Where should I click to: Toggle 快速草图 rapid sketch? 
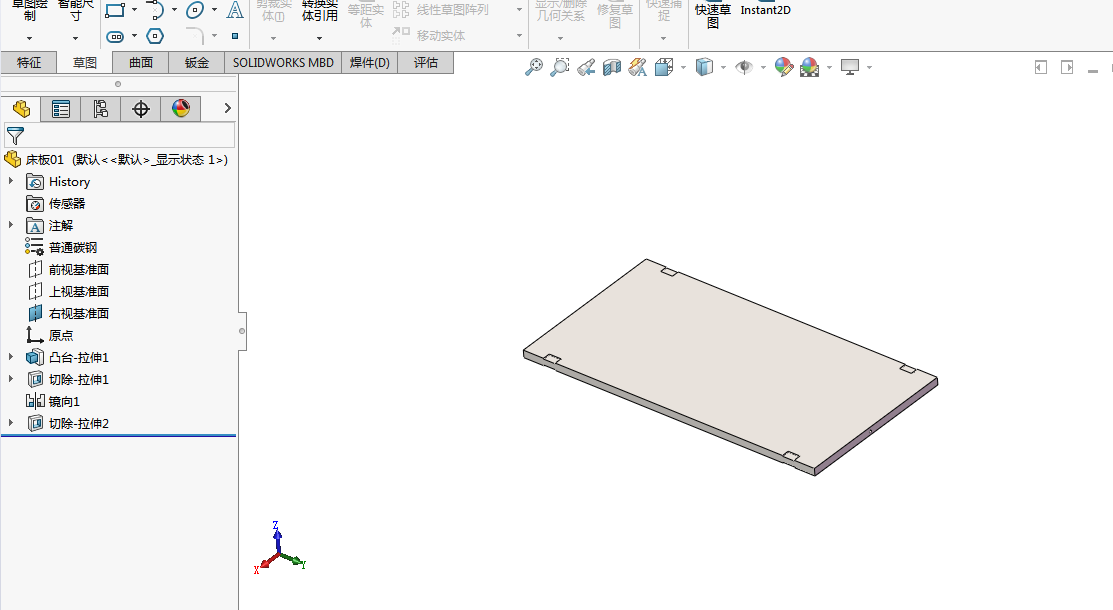713,15
